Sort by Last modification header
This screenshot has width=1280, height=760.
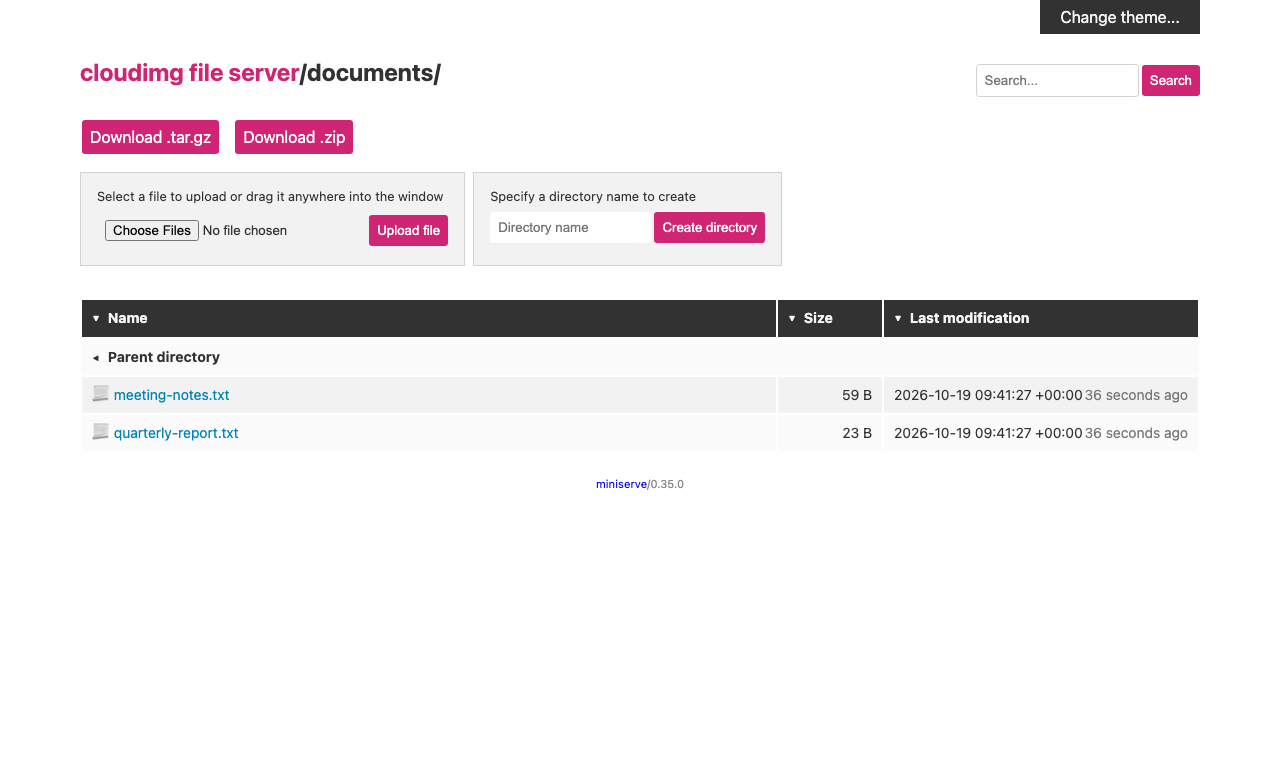(969, 318)
